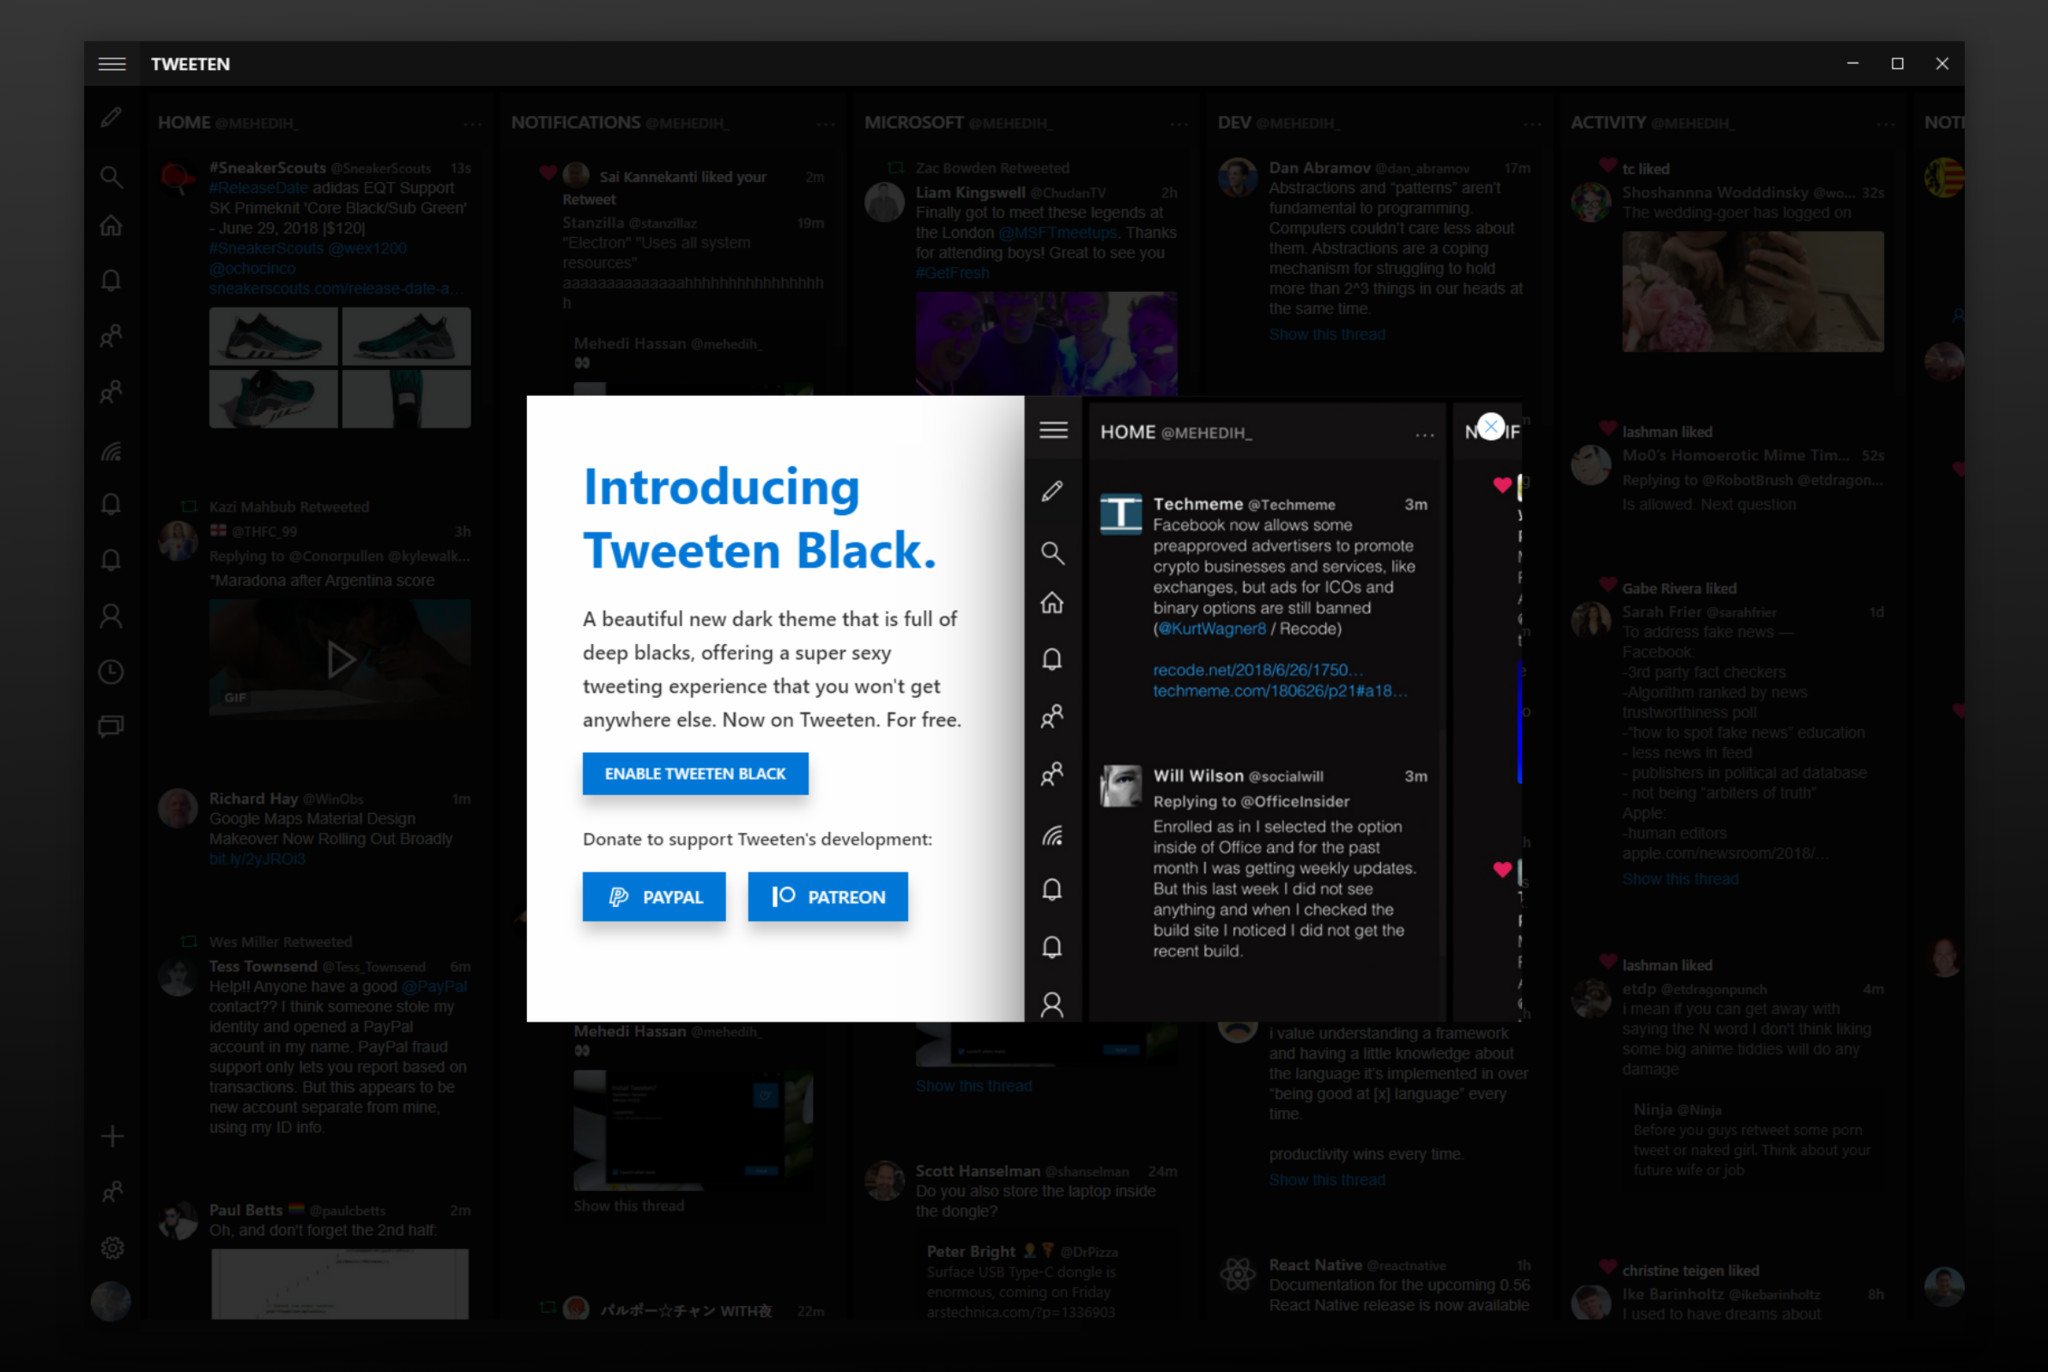Jump to Home column via house icon

[x=111, y=225]
